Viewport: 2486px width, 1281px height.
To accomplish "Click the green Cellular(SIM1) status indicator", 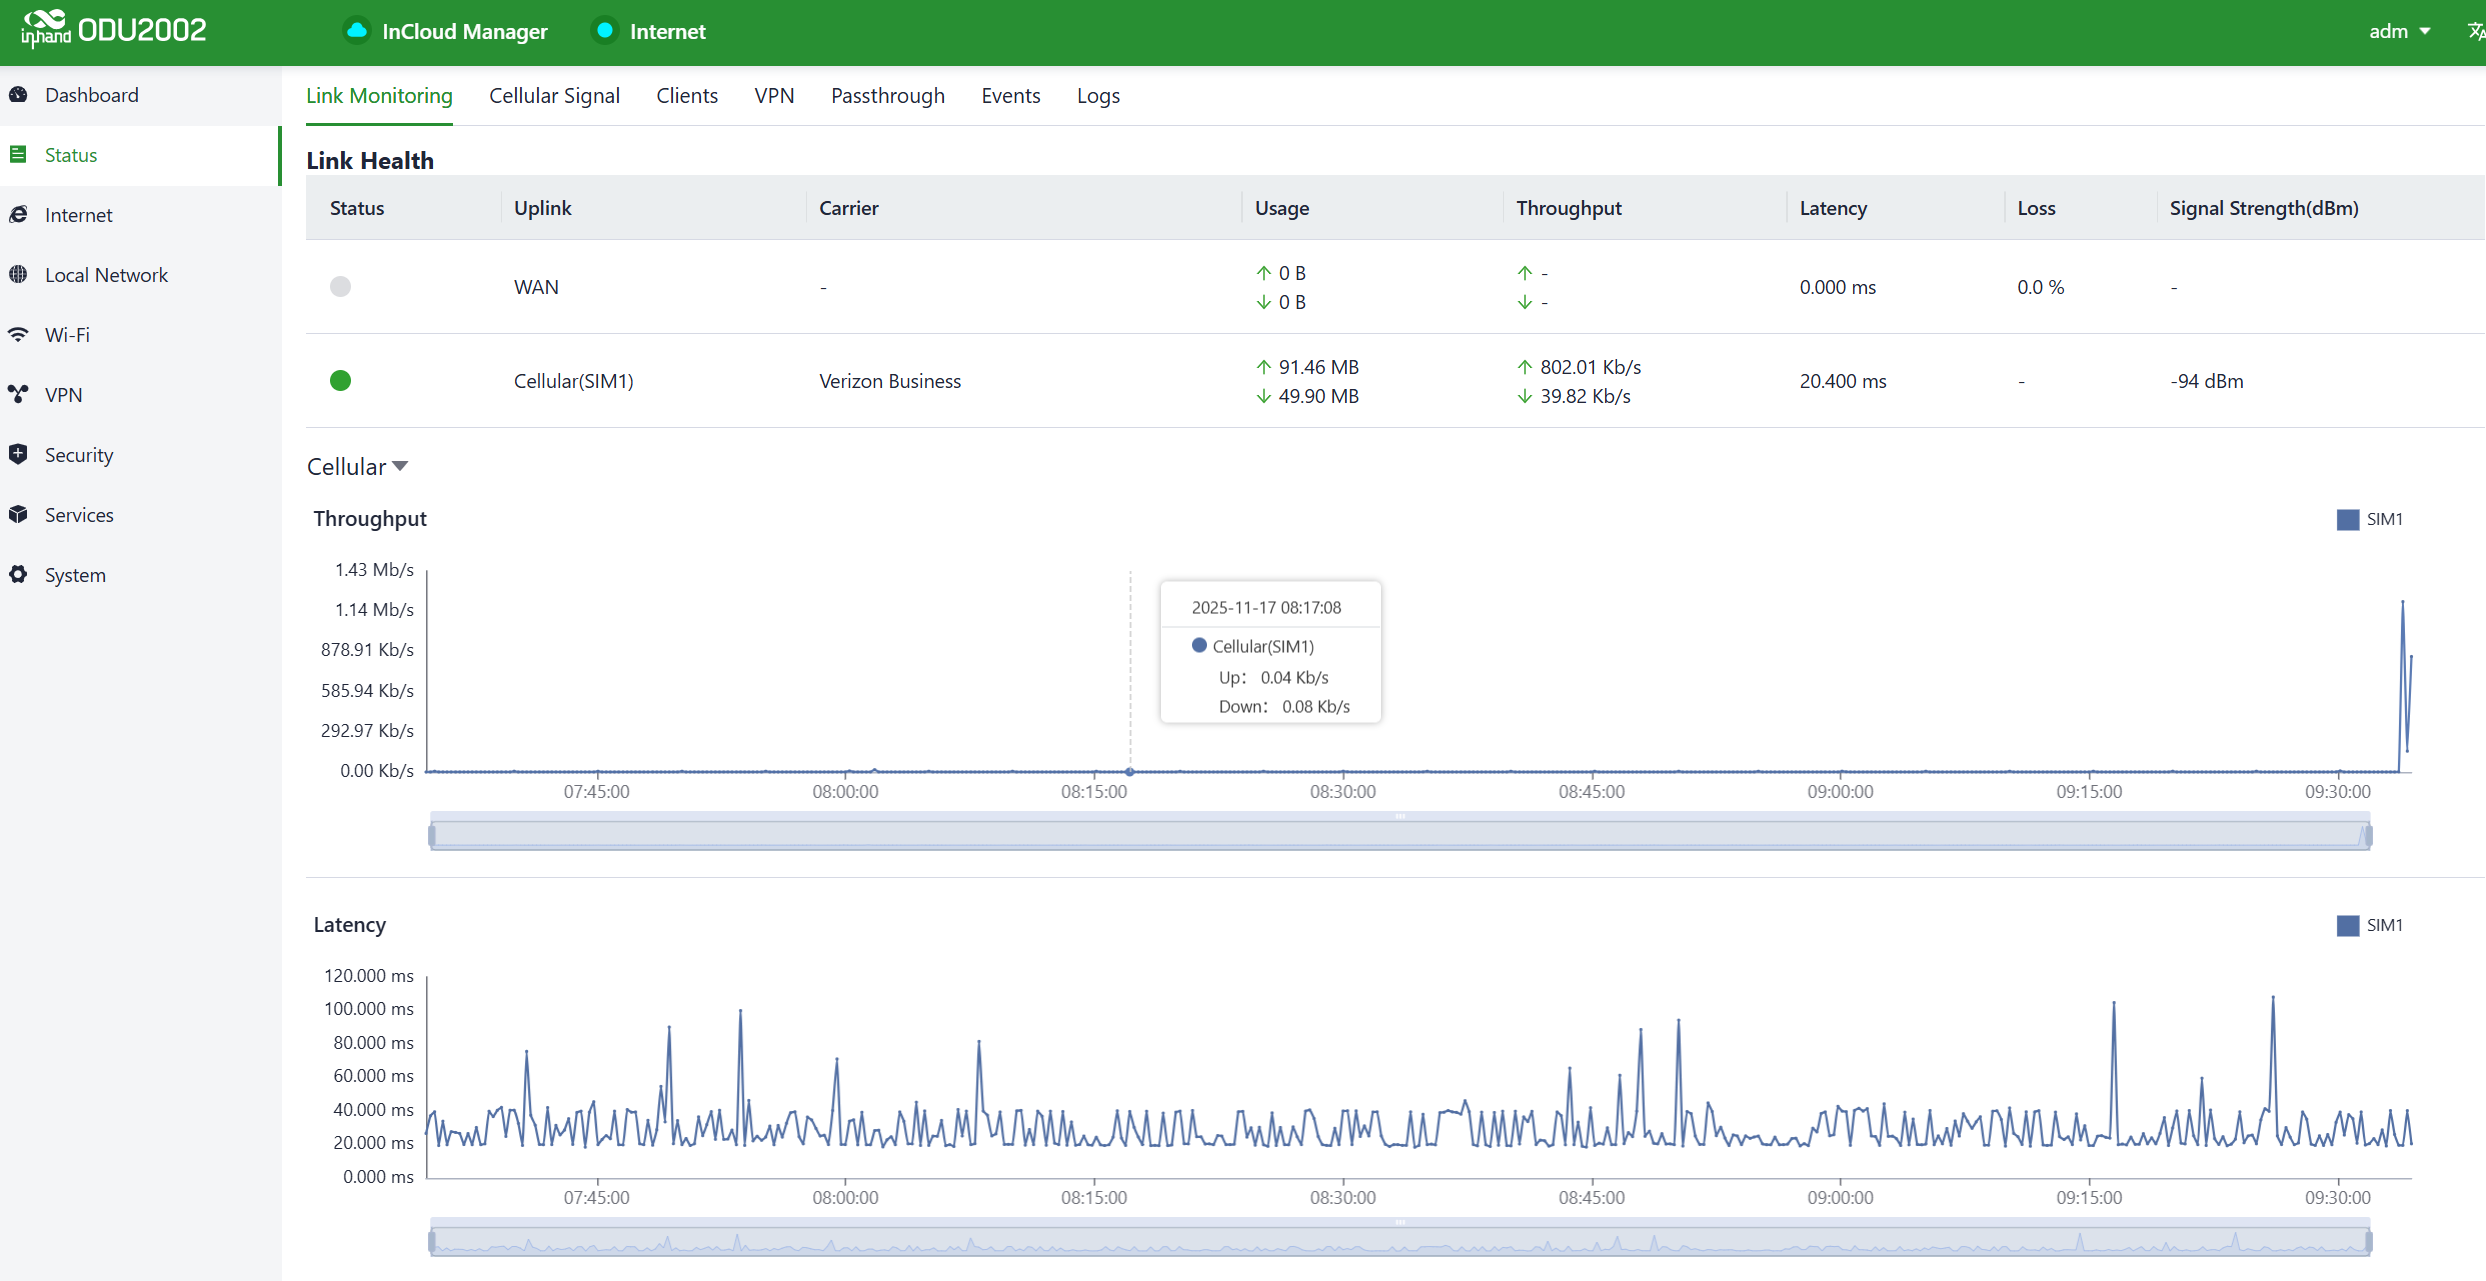I will (x=340, y=381).
